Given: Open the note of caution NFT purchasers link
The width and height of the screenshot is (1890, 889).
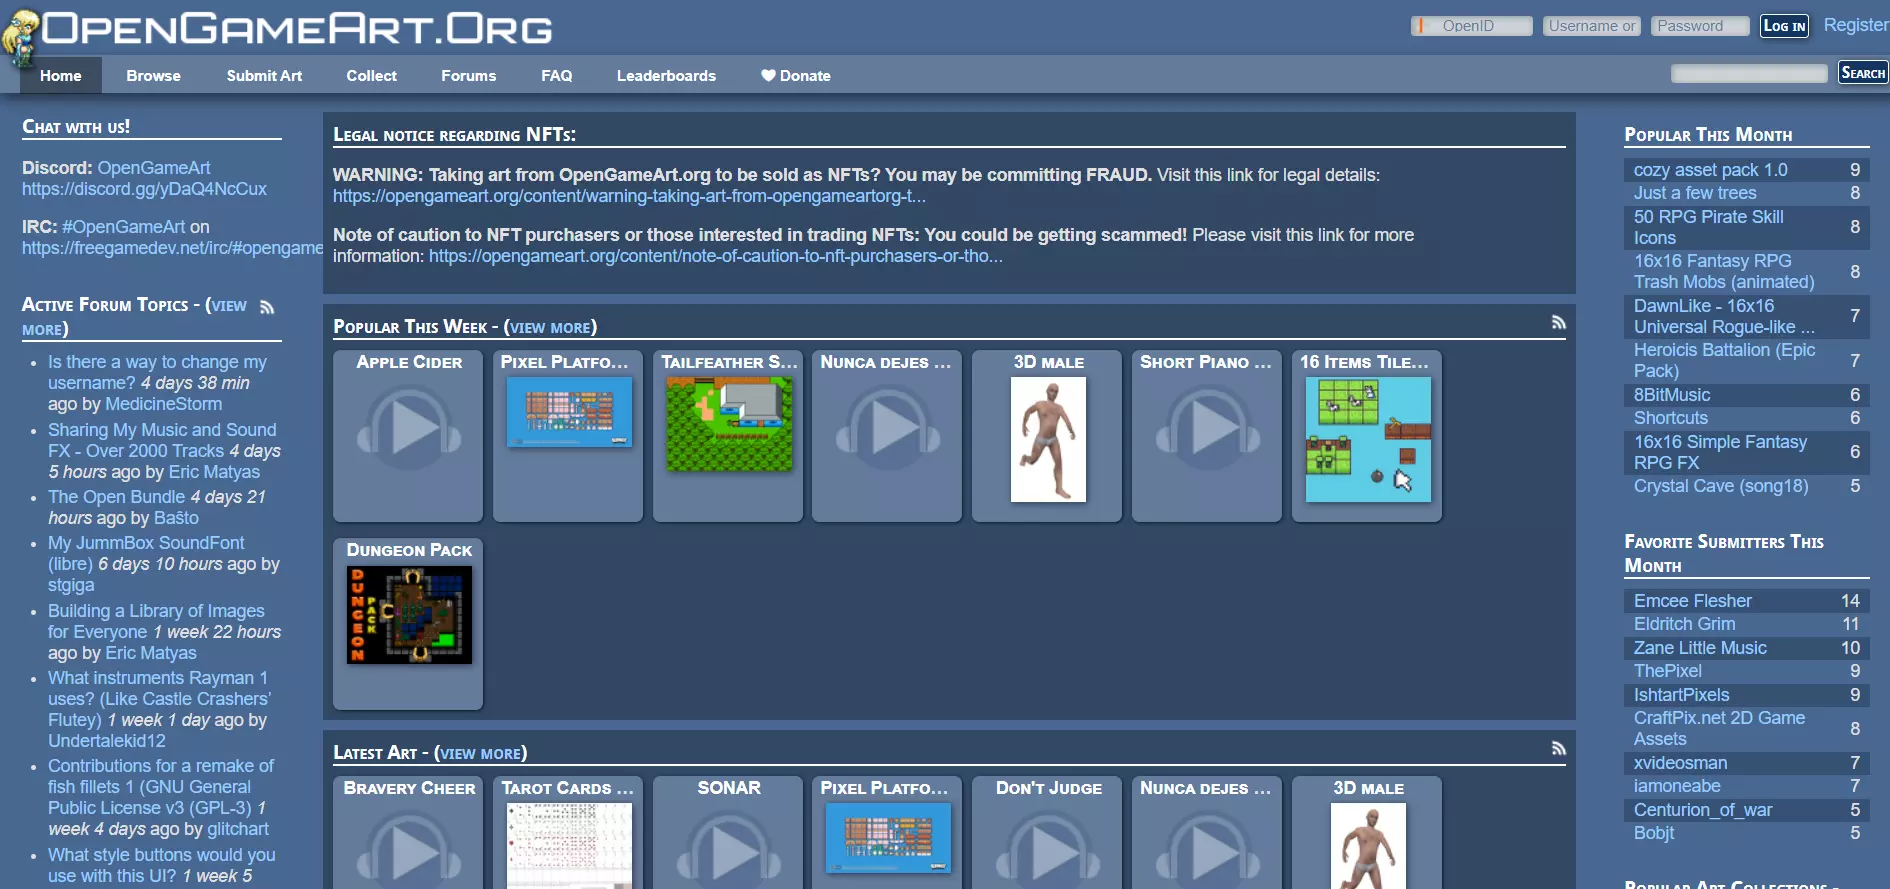Looking at the screenshot, I should [x=715, y=256].
